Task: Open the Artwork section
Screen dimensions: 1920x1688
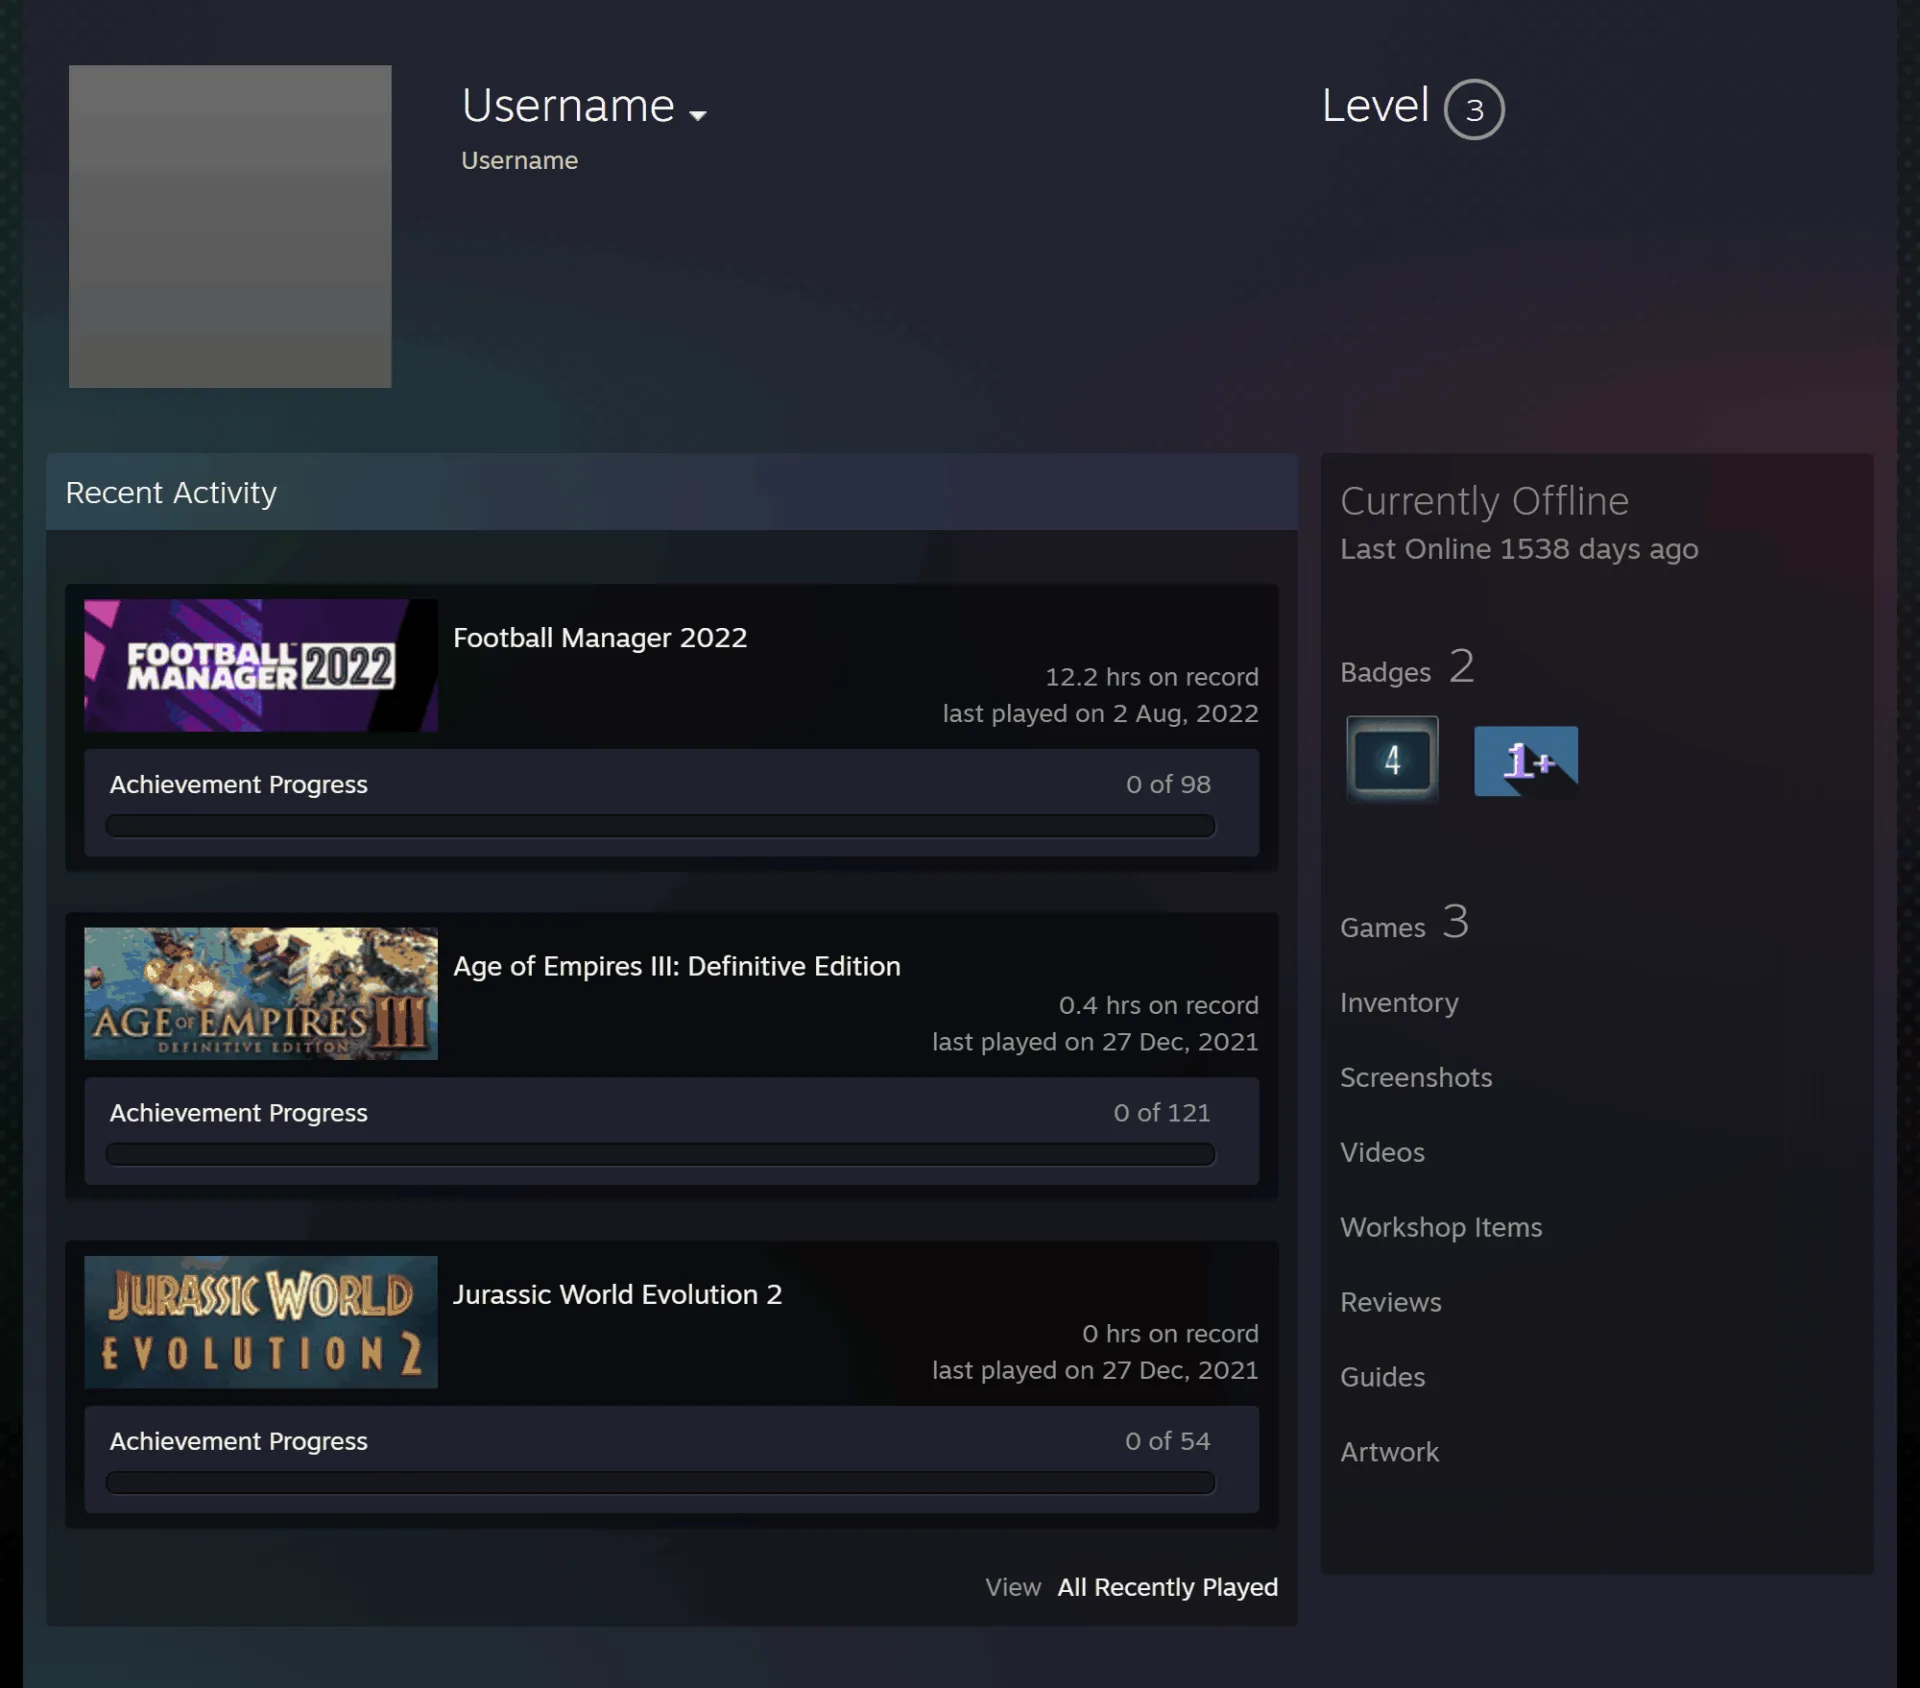Action: tap(1390, 1452)
